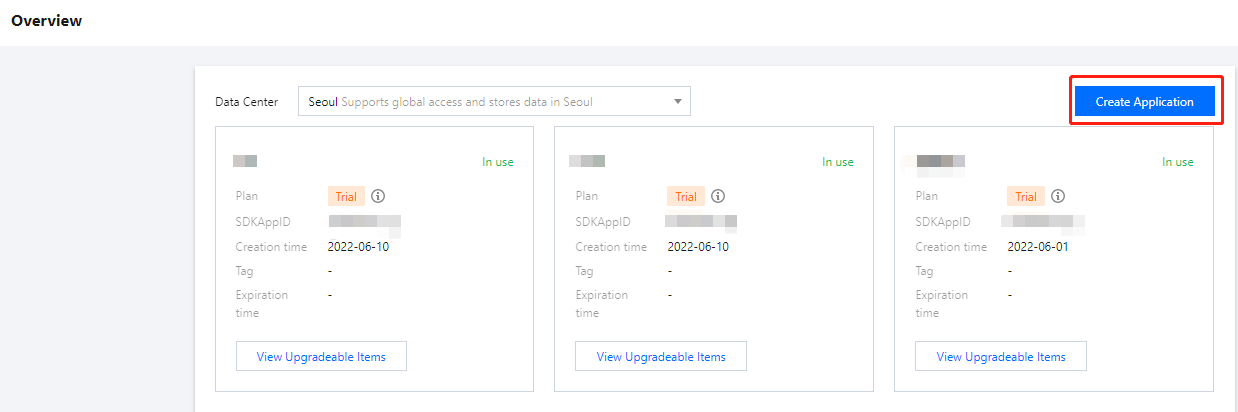Click the creation date 2022-06-01
Viewport: 1238px width, 412px height.
1038,247
